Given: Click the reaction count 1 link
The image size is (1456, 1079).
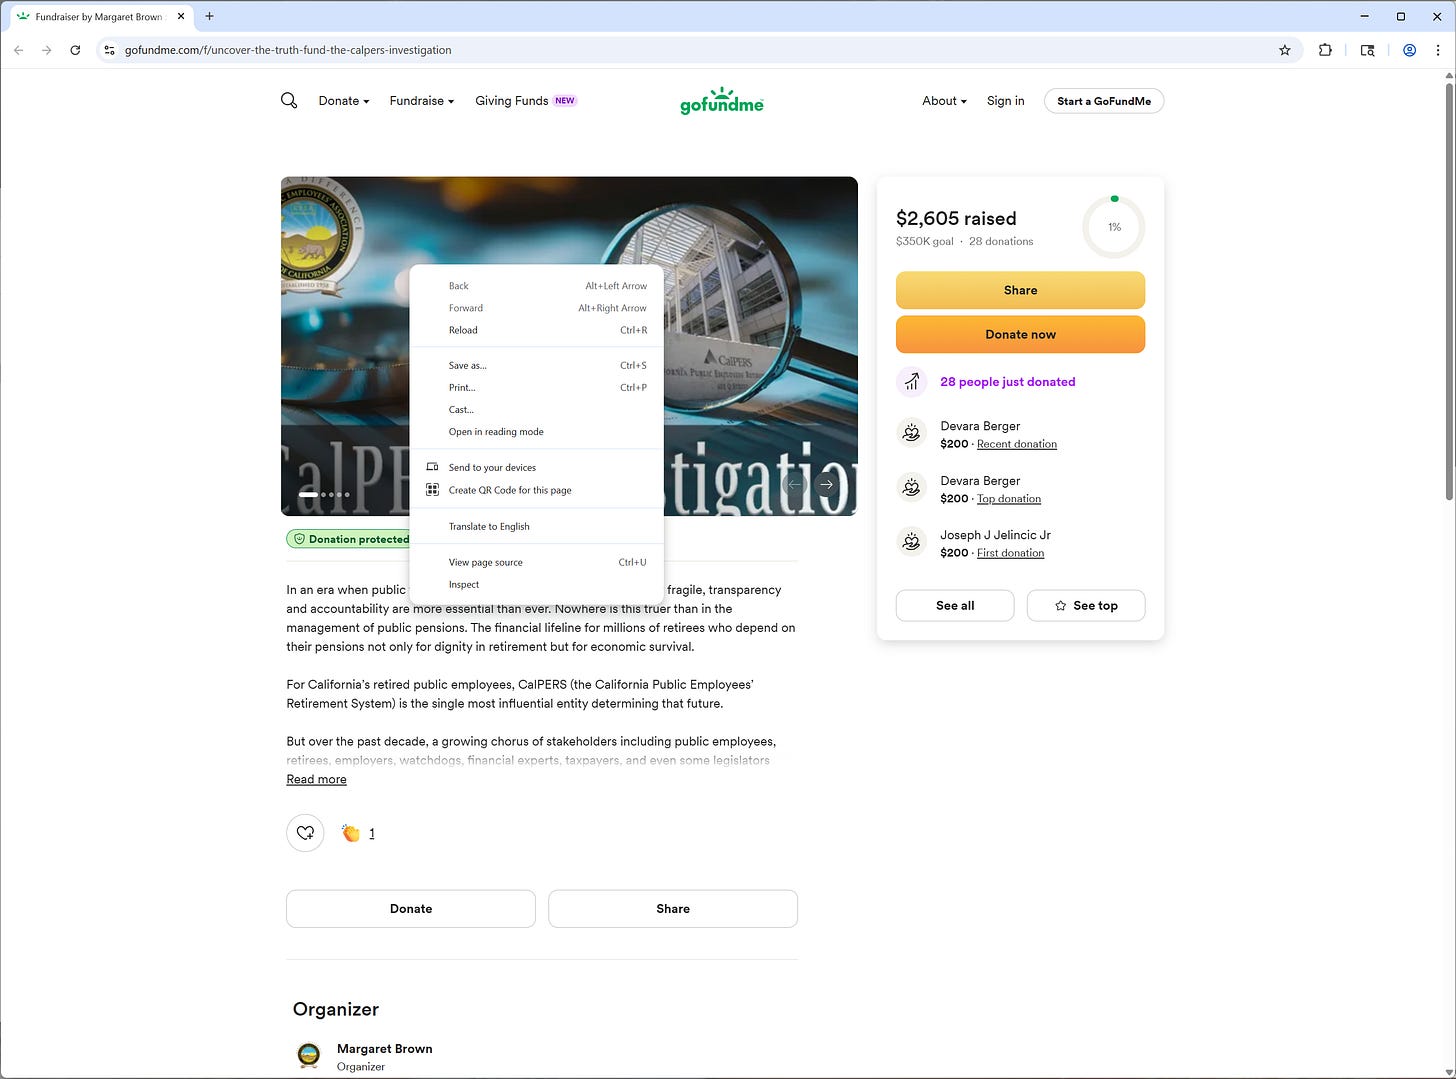Looking at the screenshot, I should click(372, 833).
